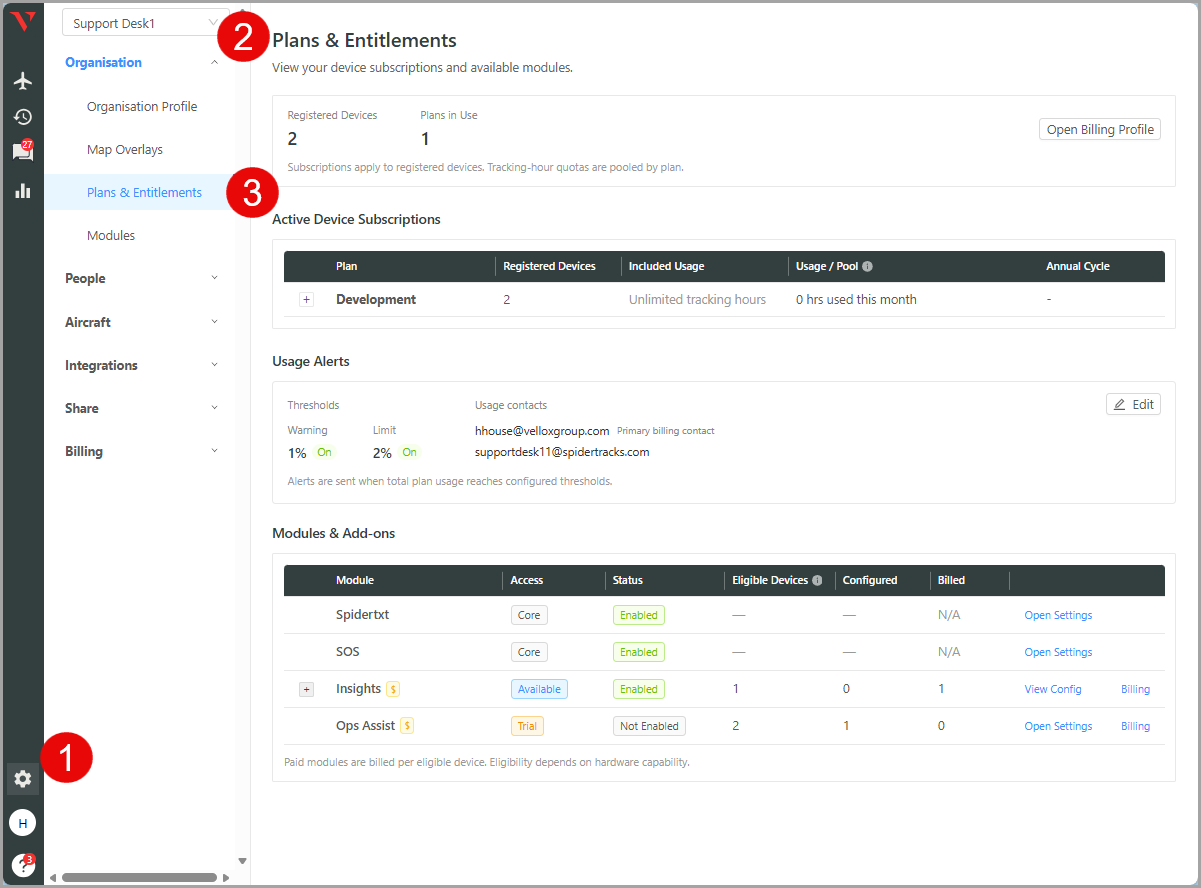The width and height of the screenshot is (1201, 888).
Task: Click the Configured column header
Action: click(x=870, y=580)
